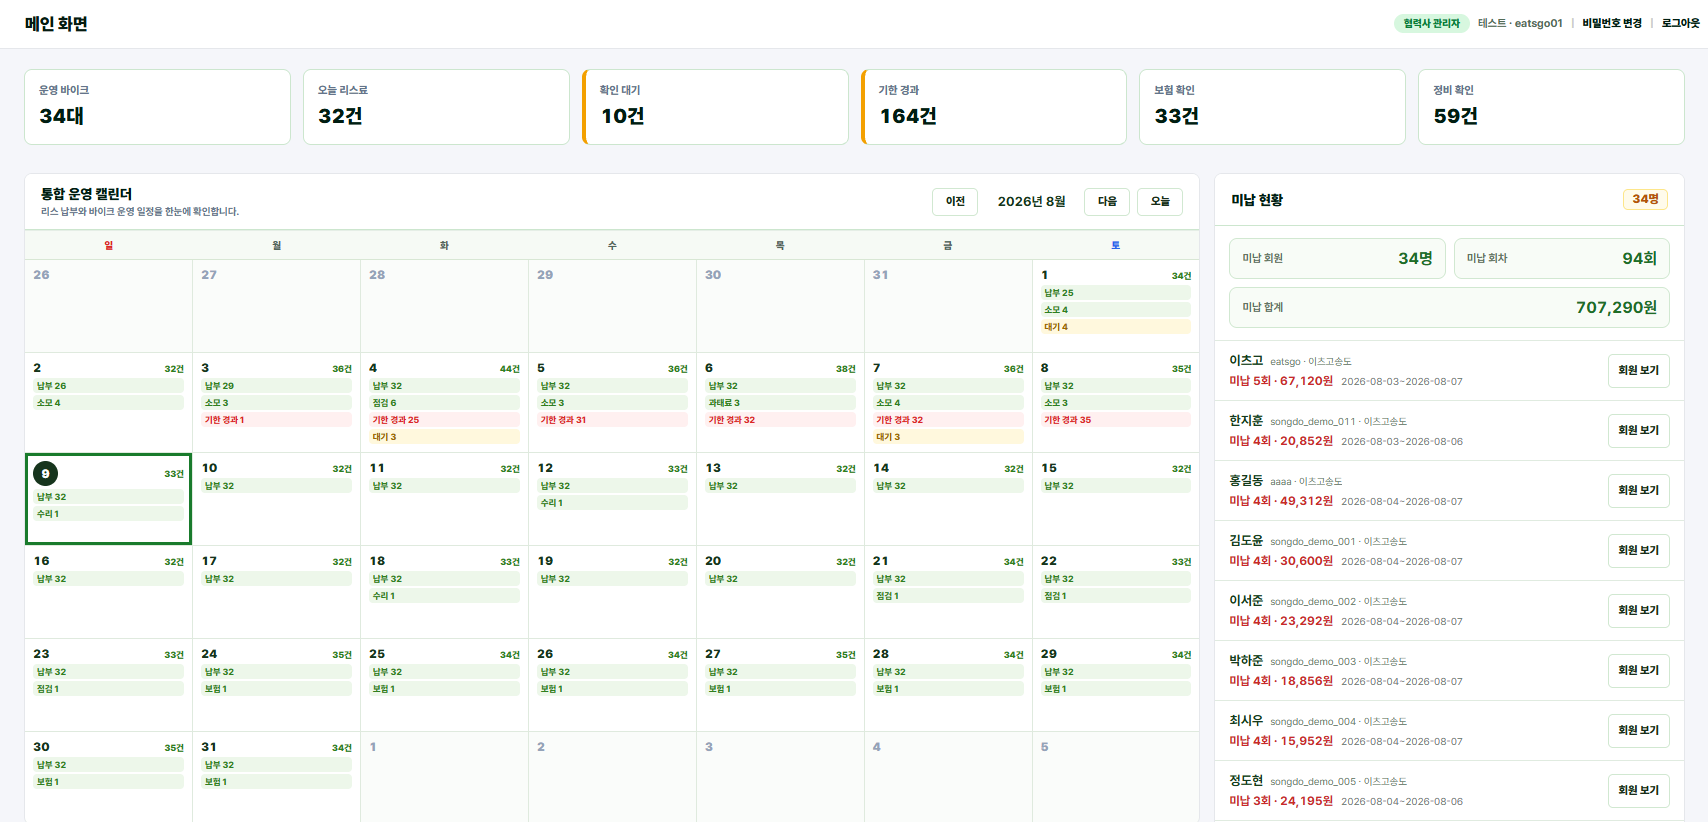View member 최시우 with 회원 보기
This screenshot has width=1708, height=822.
point(1638,731)
